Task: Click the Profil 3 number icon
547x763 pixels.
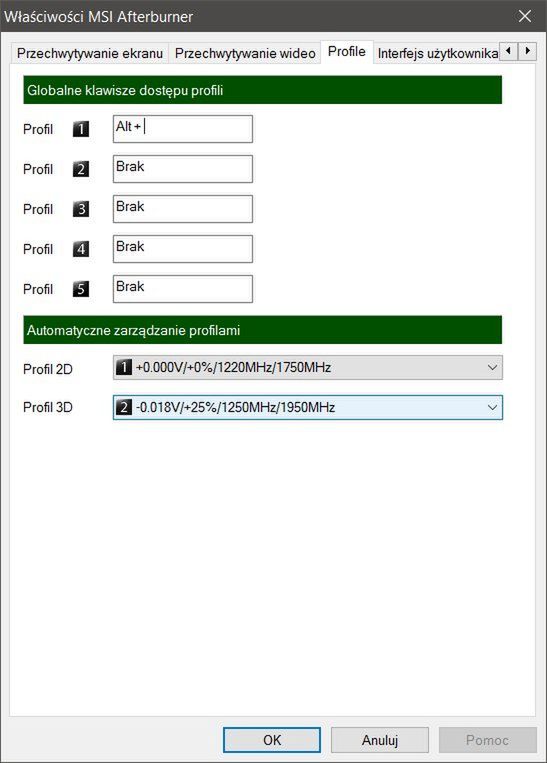Action: point(81,209)
